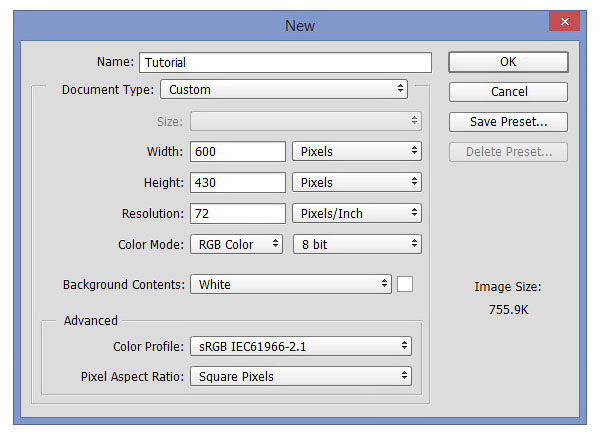
Task: Click the Width value field
Action: 238,152
